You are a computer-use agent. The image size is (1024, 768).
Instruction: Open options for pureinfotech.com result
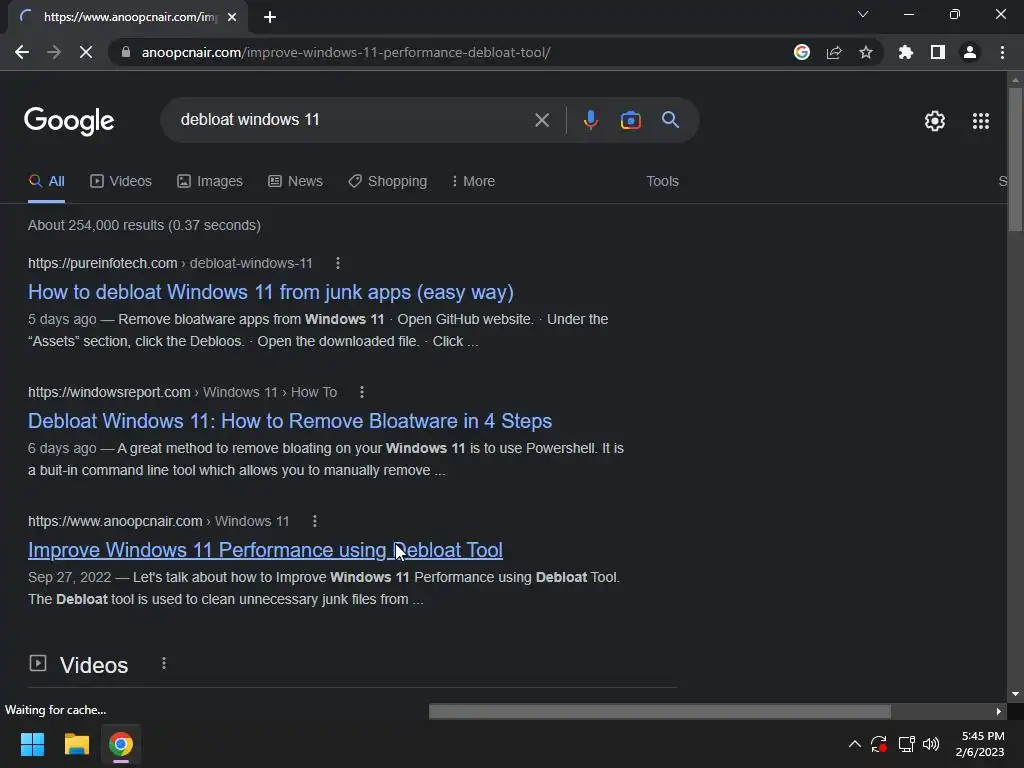click(x=338, y=263)
